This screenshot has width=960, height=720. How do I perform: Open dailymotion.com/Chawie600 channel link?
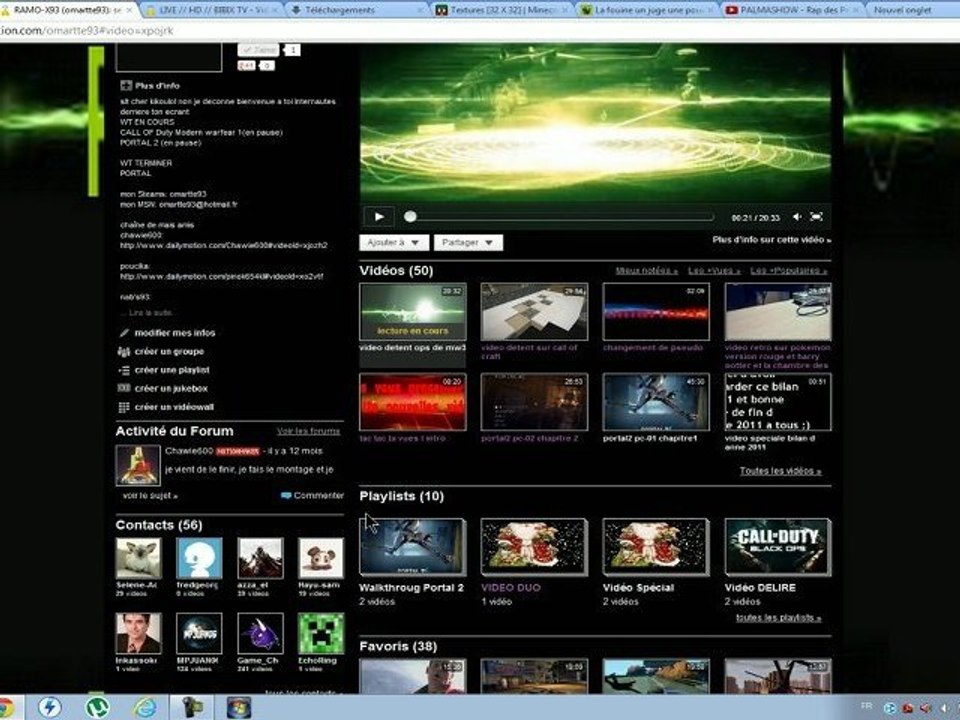[223, 246]
